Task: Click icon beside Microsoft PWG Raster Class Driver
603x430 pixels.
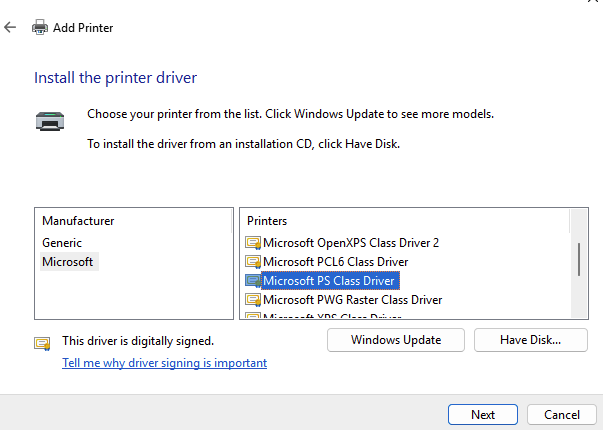Action: (252, 299)
